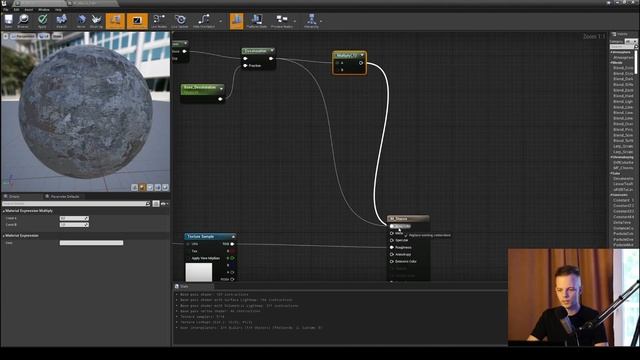Click the Home toolbar icon

tap(81, 21)
